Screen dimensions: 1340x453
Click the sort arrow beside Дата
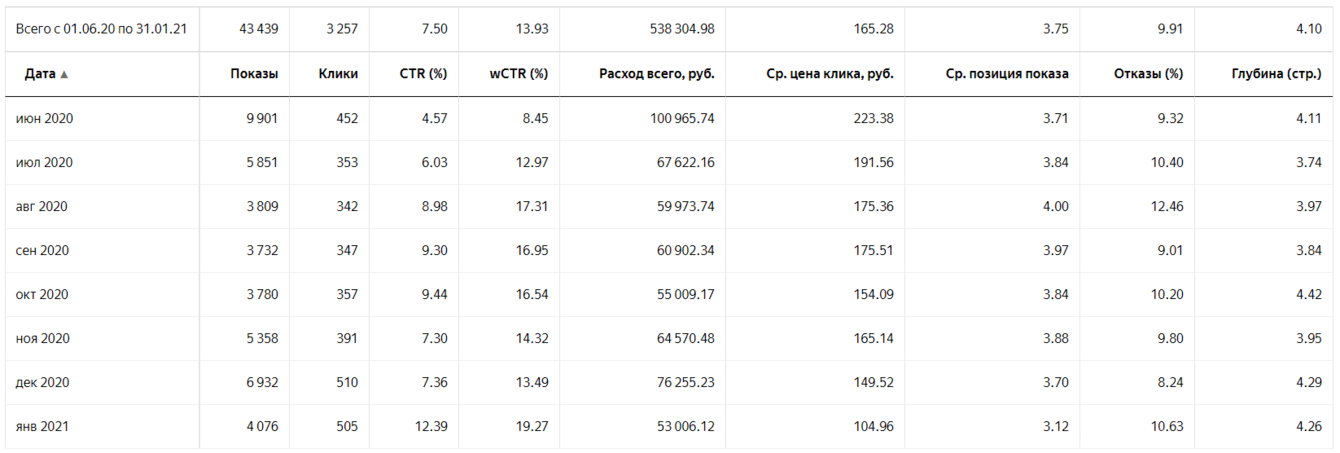[64, 75]
